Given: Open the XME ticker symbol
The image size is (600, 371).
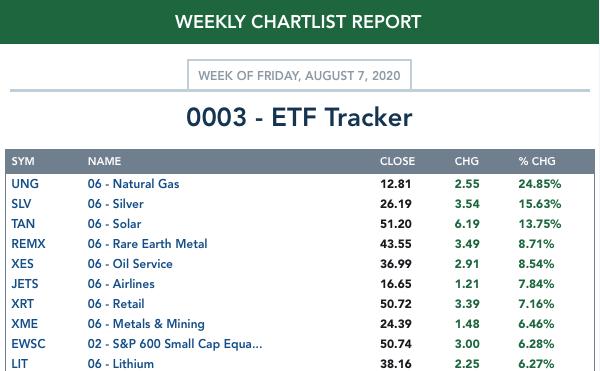Looking at the screenshot, I should pyautogui.click(x=24, y=324).
